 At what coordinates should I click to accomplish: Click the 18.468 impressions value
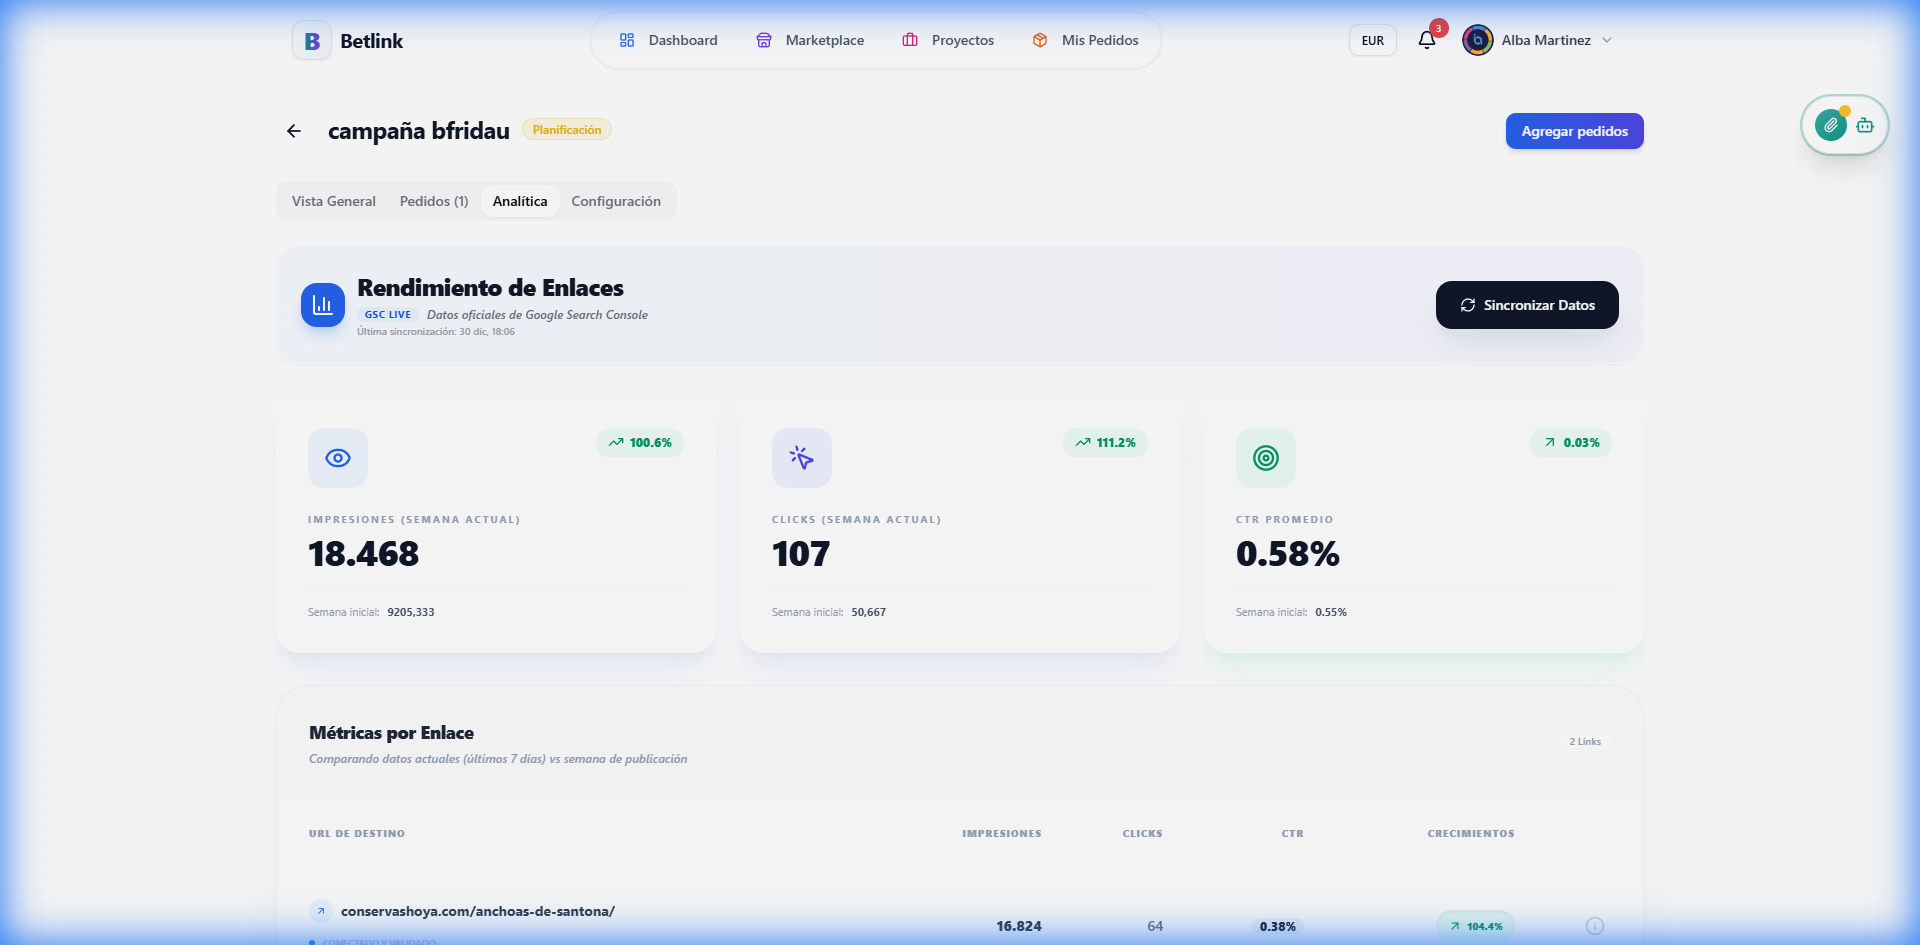(364, 554)
